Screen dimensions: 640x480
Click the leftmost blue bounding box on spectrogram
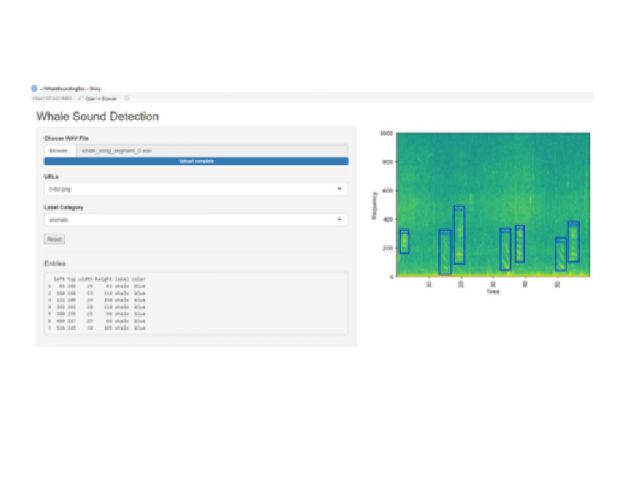point(405,241)
